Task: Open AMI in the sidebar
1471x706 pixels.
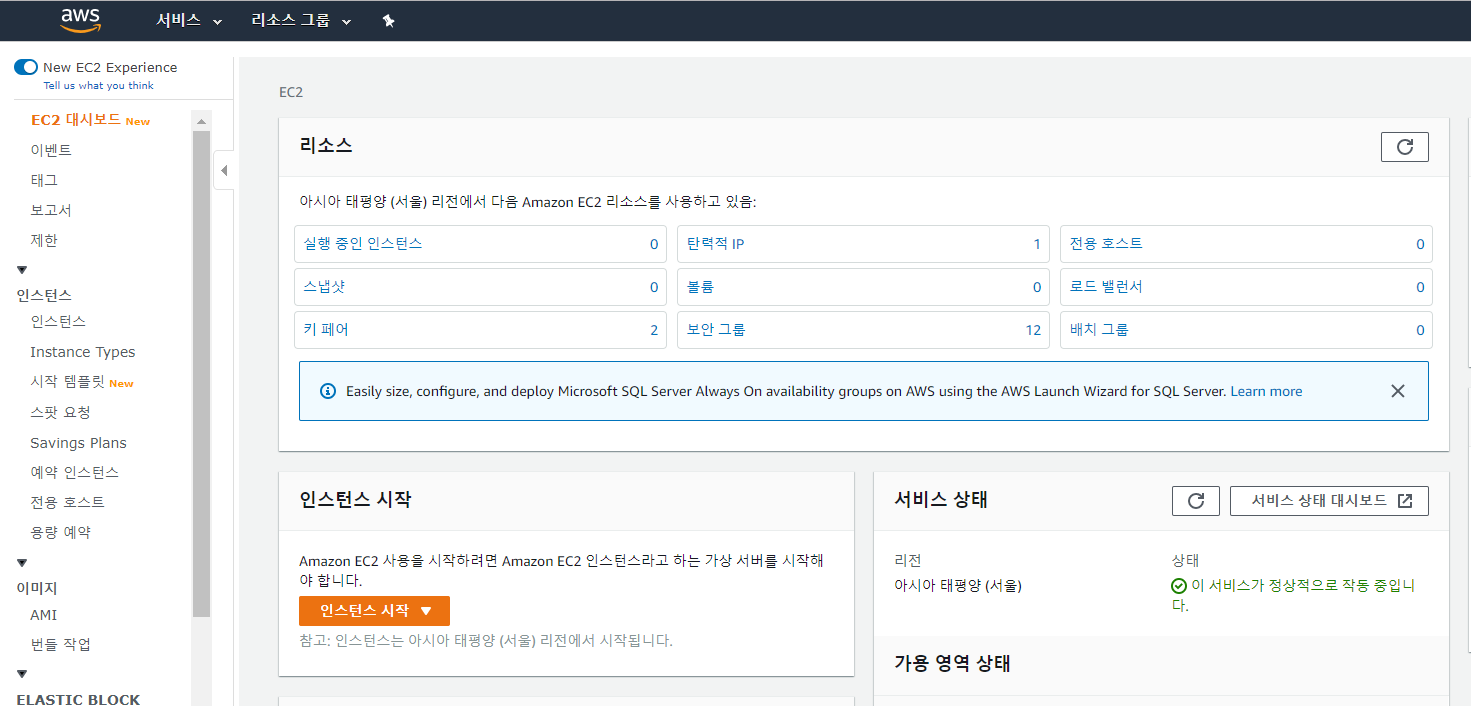Action: pos(43,615)
